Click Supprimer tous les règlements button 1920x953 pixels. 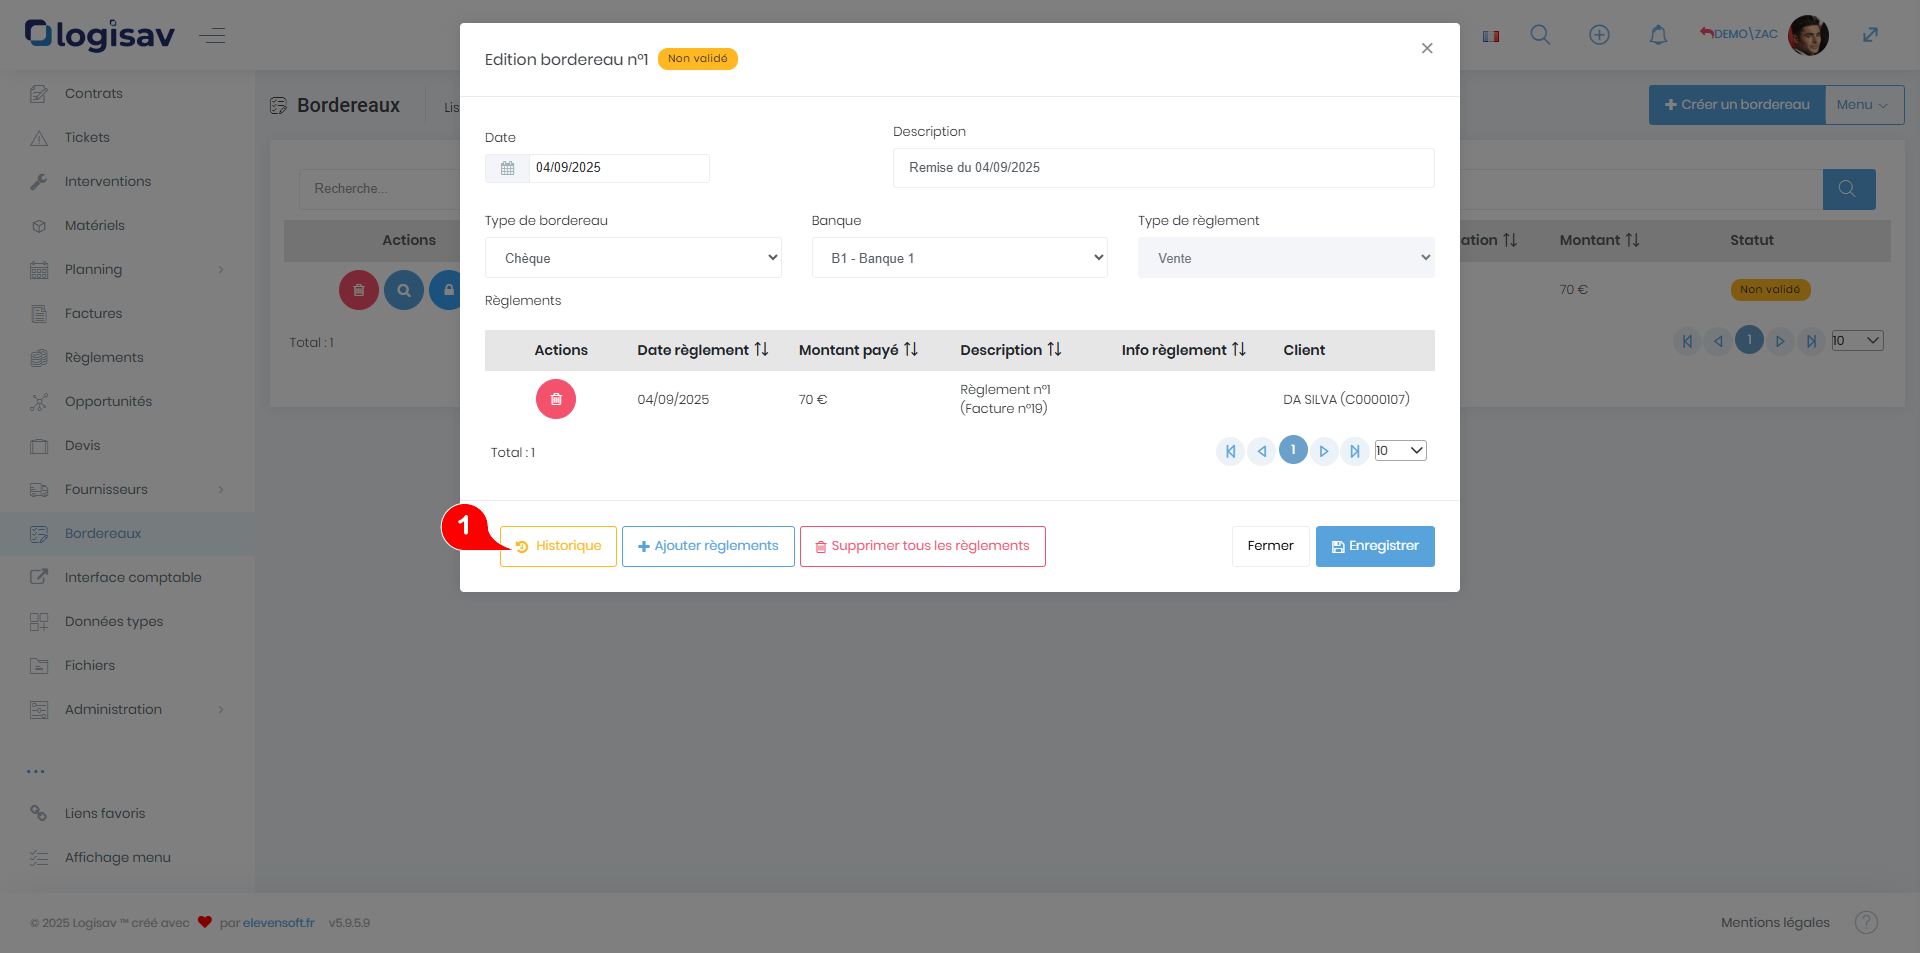[x=922, y=546]
